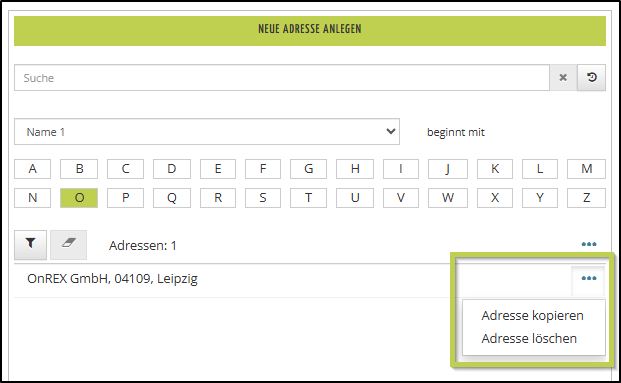The height and width of the screenshot is (383, 621).
Task: Reset filters with eraser icon
Action: (69, 245)
